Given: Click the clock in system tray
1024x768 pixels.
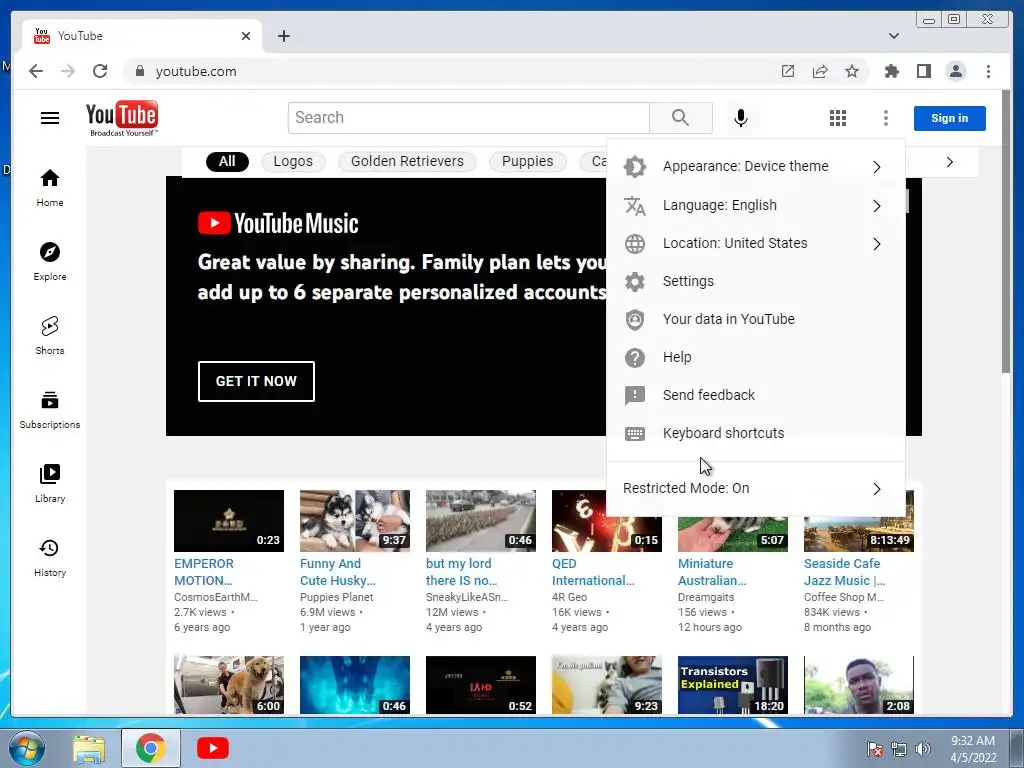Looking at the screenshot, I should tap(972, 749).
